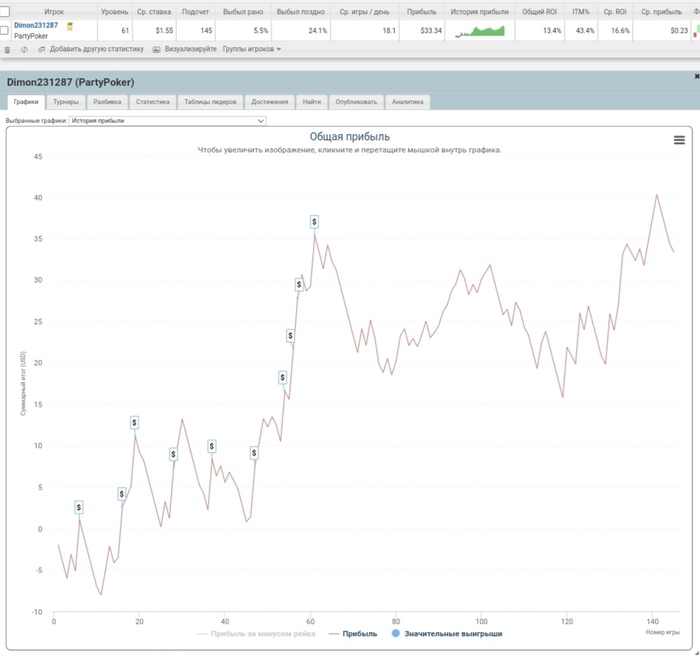
Task: Click the Общая прибыль chart title
Action: tap(350, 137)
